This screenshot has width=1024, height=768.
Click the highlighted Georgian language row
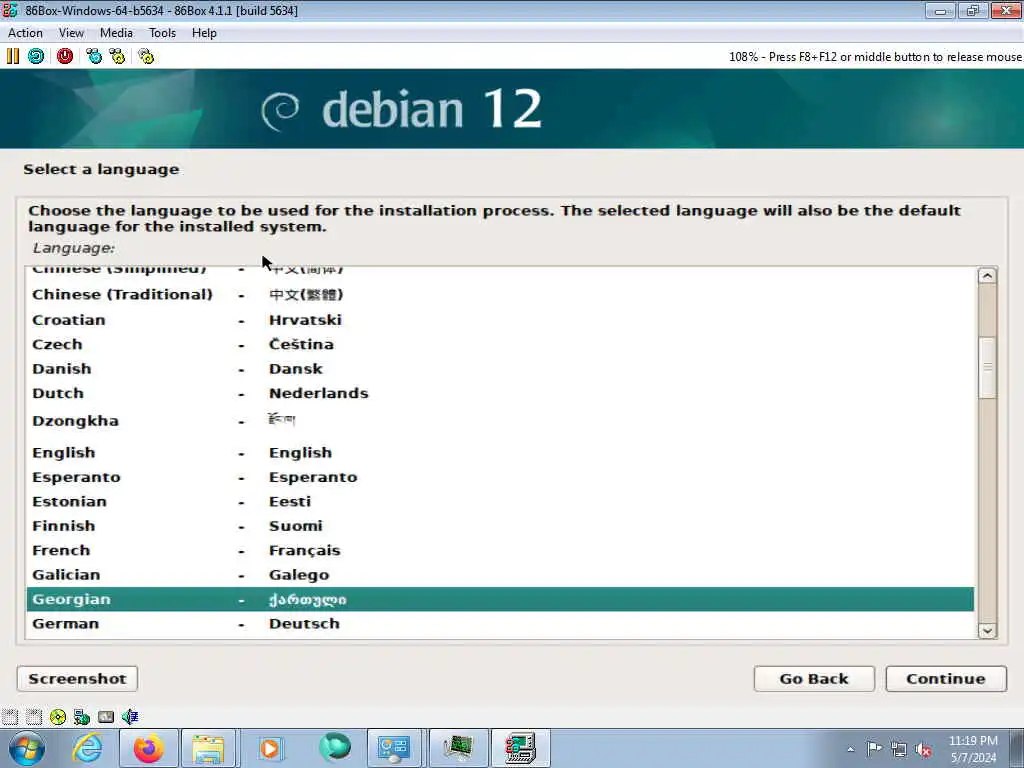click(500, 600)
